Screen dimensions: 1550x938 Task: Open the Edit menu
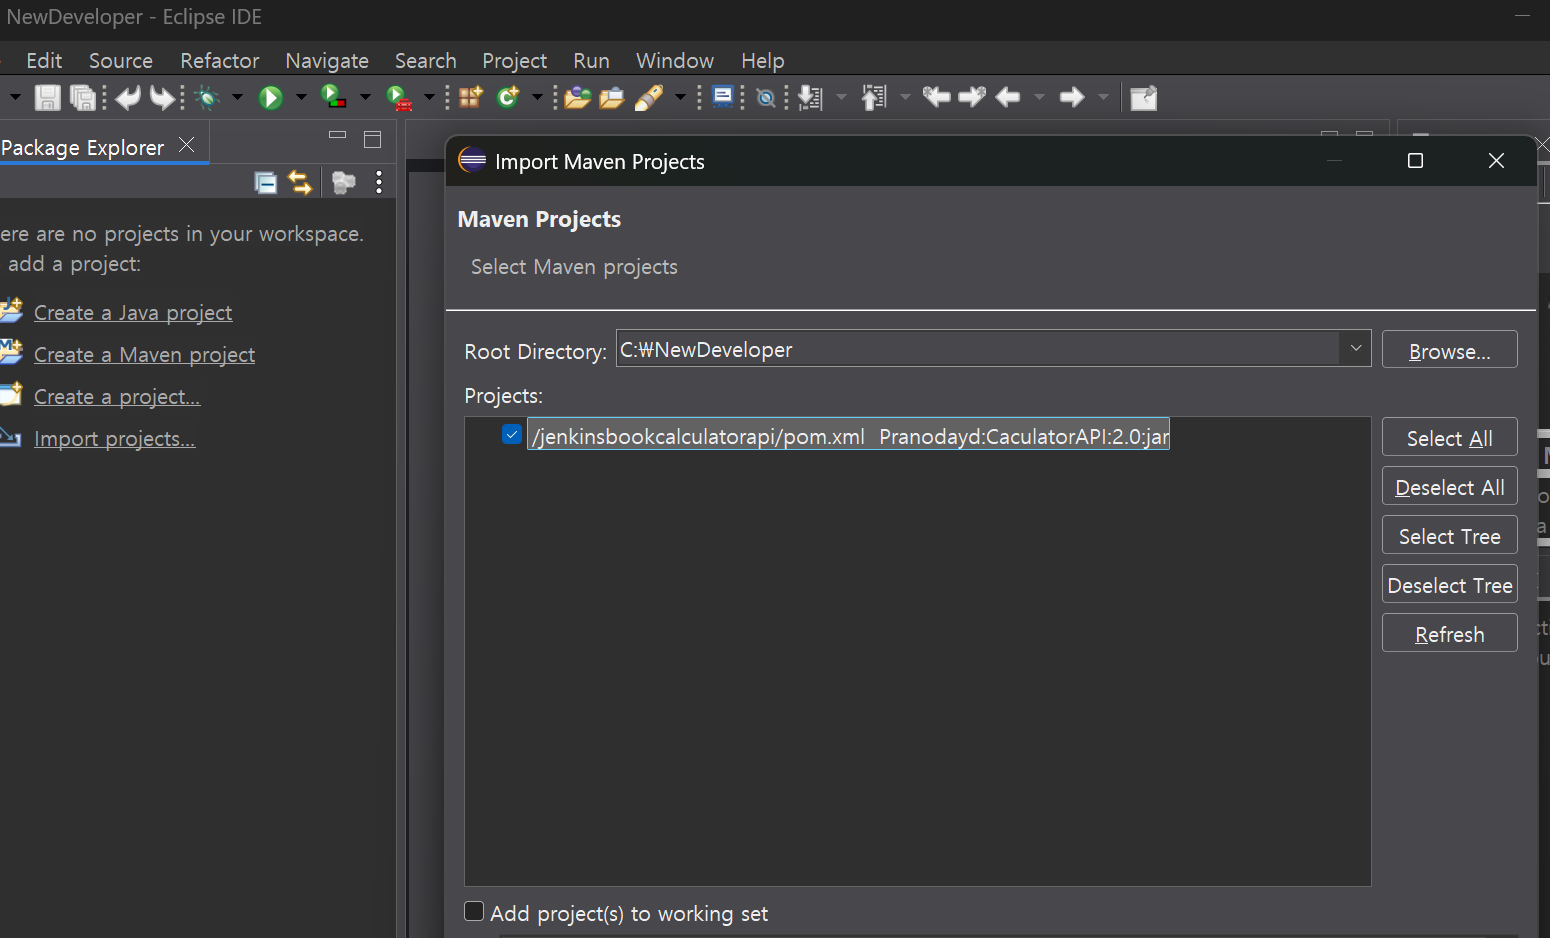[x=44, y=61]
